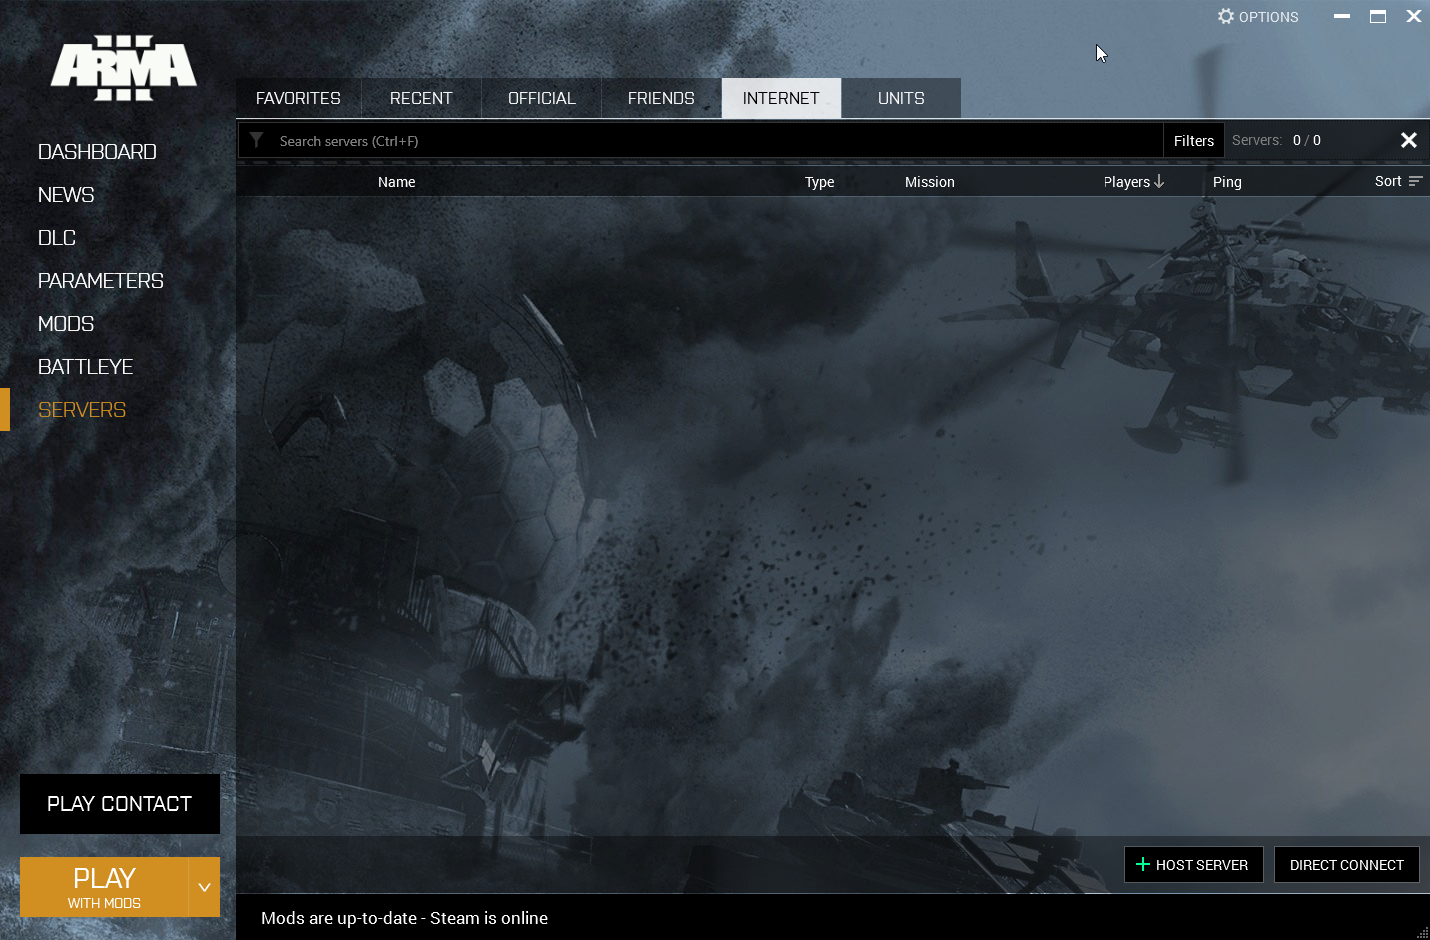The image size is (1430, 940).
Task: Switch to the Recent tab
Action: point(421,98)
